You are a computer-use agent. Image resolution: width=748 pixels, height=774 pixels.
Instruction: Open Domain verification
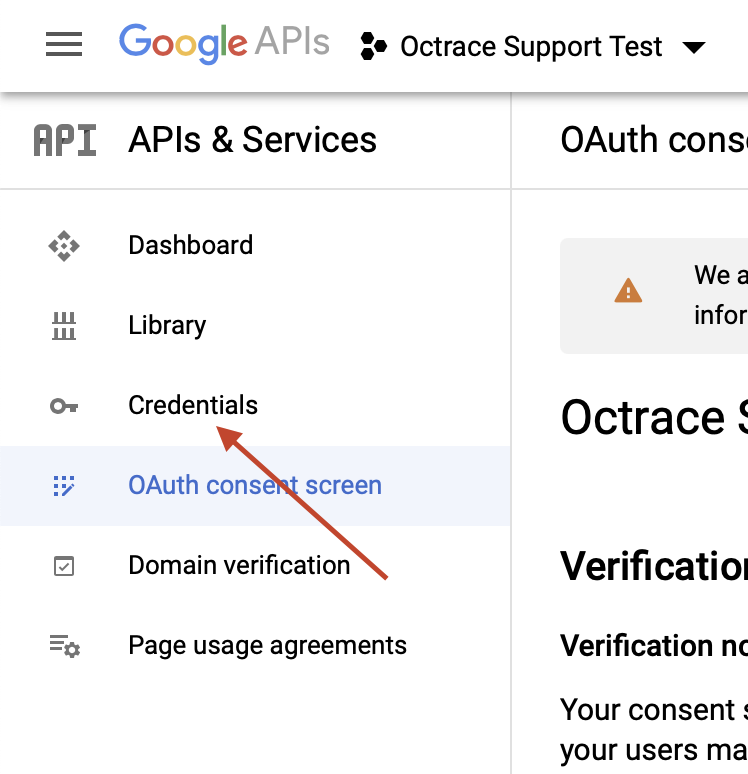point(239,565)
